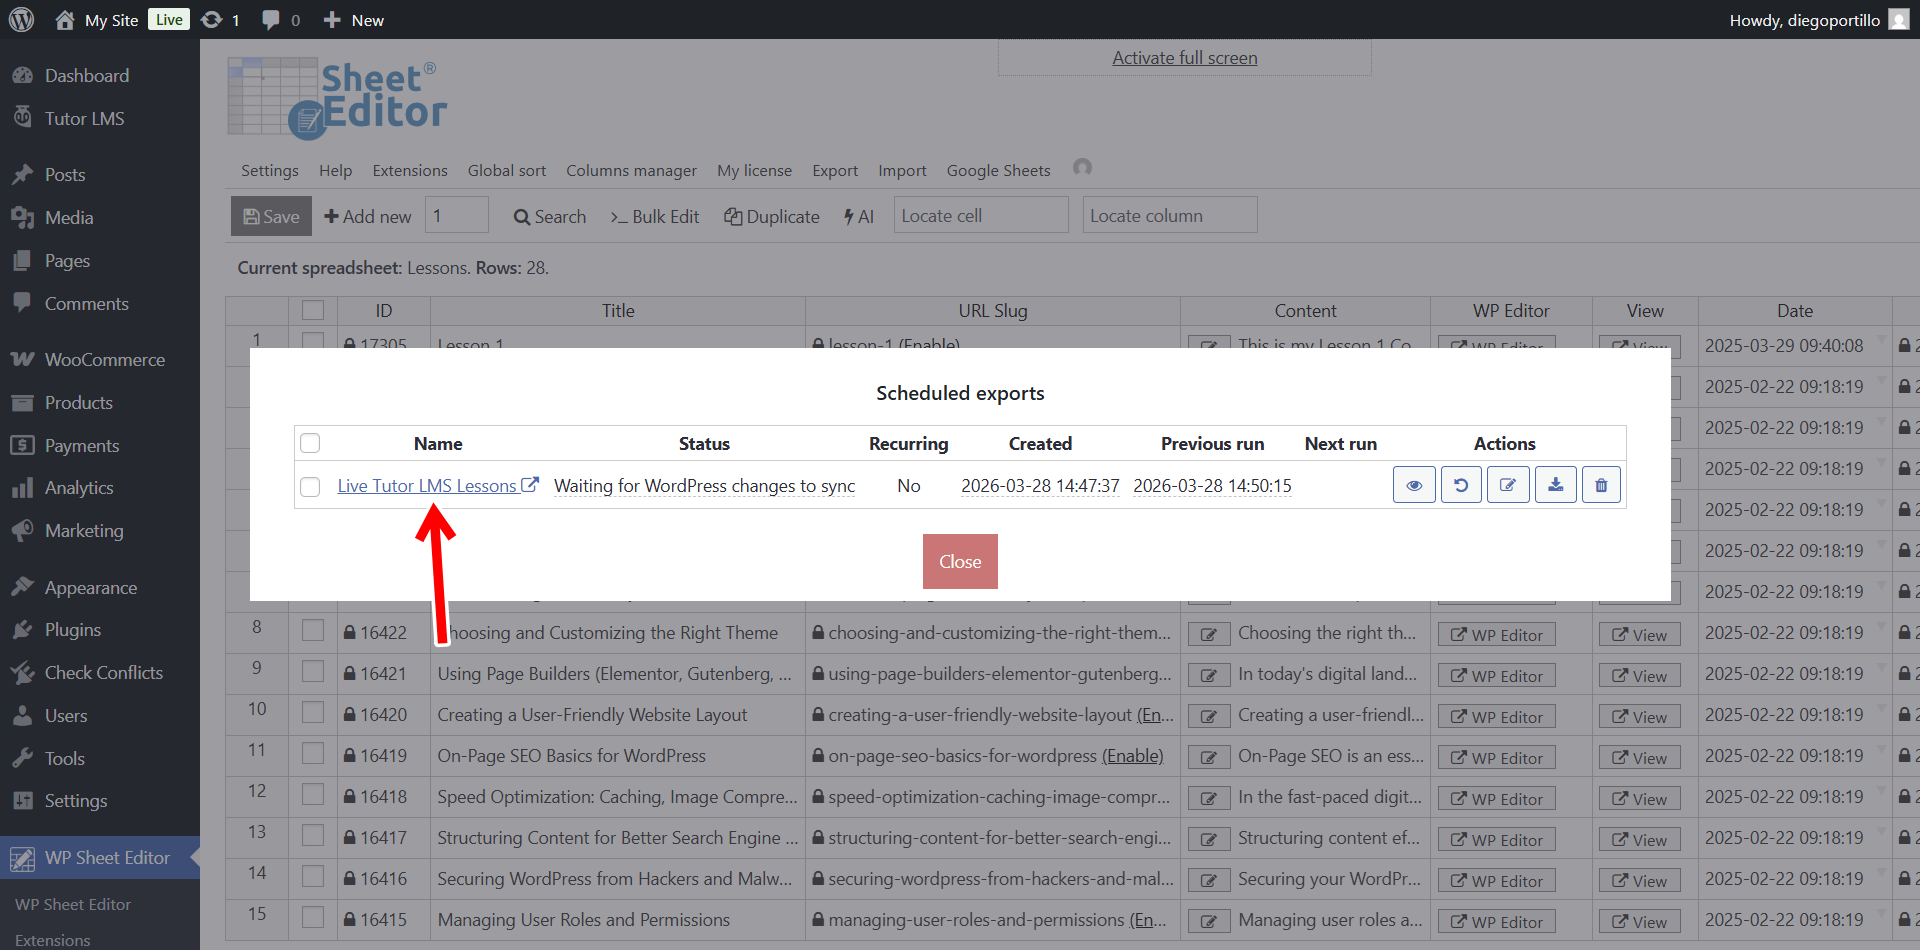Delete the scheduled export via trash icon
The height and width of the screenshot is (950, 1920).
pos(1601,484)
